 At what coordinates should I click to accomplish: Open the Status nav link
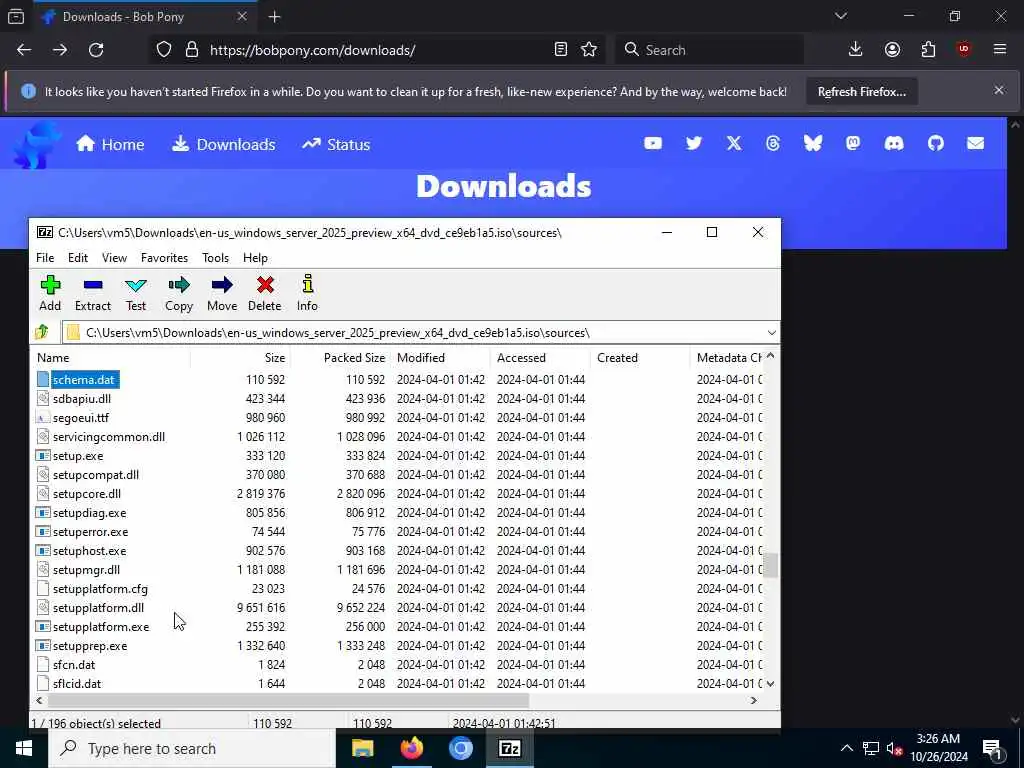coord(336,144)
